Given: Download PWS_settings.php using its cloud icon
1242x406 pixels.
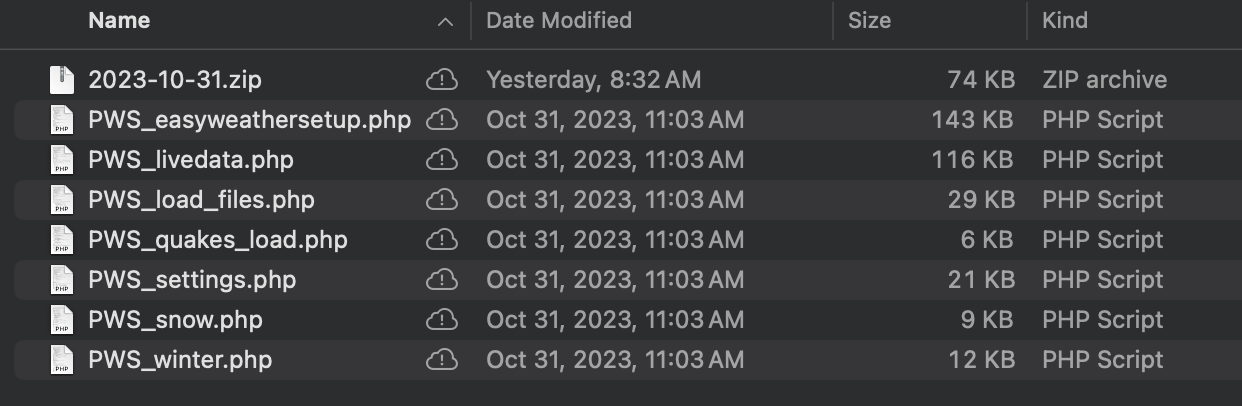Looking at the screenshot, I should pyautogui.click(x=441, y=280).
